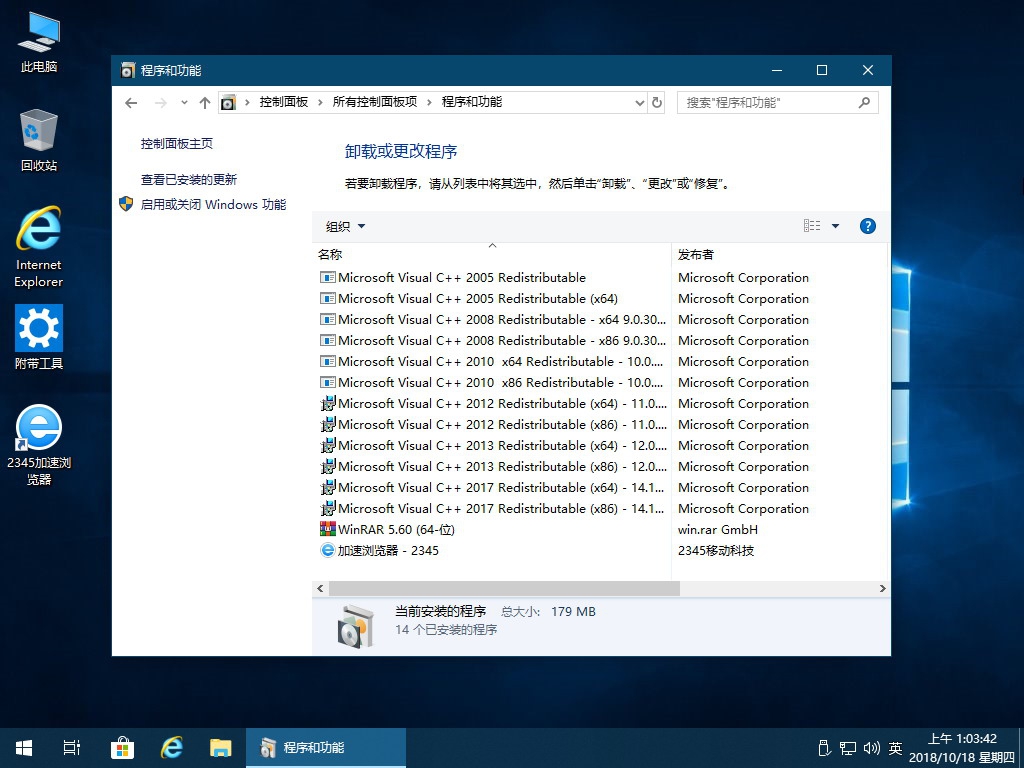Click the WinRAR 5.60 program icon
The width and height of the screenshot is (1024, 768).
pyautogui.click(x=328, y=529)
